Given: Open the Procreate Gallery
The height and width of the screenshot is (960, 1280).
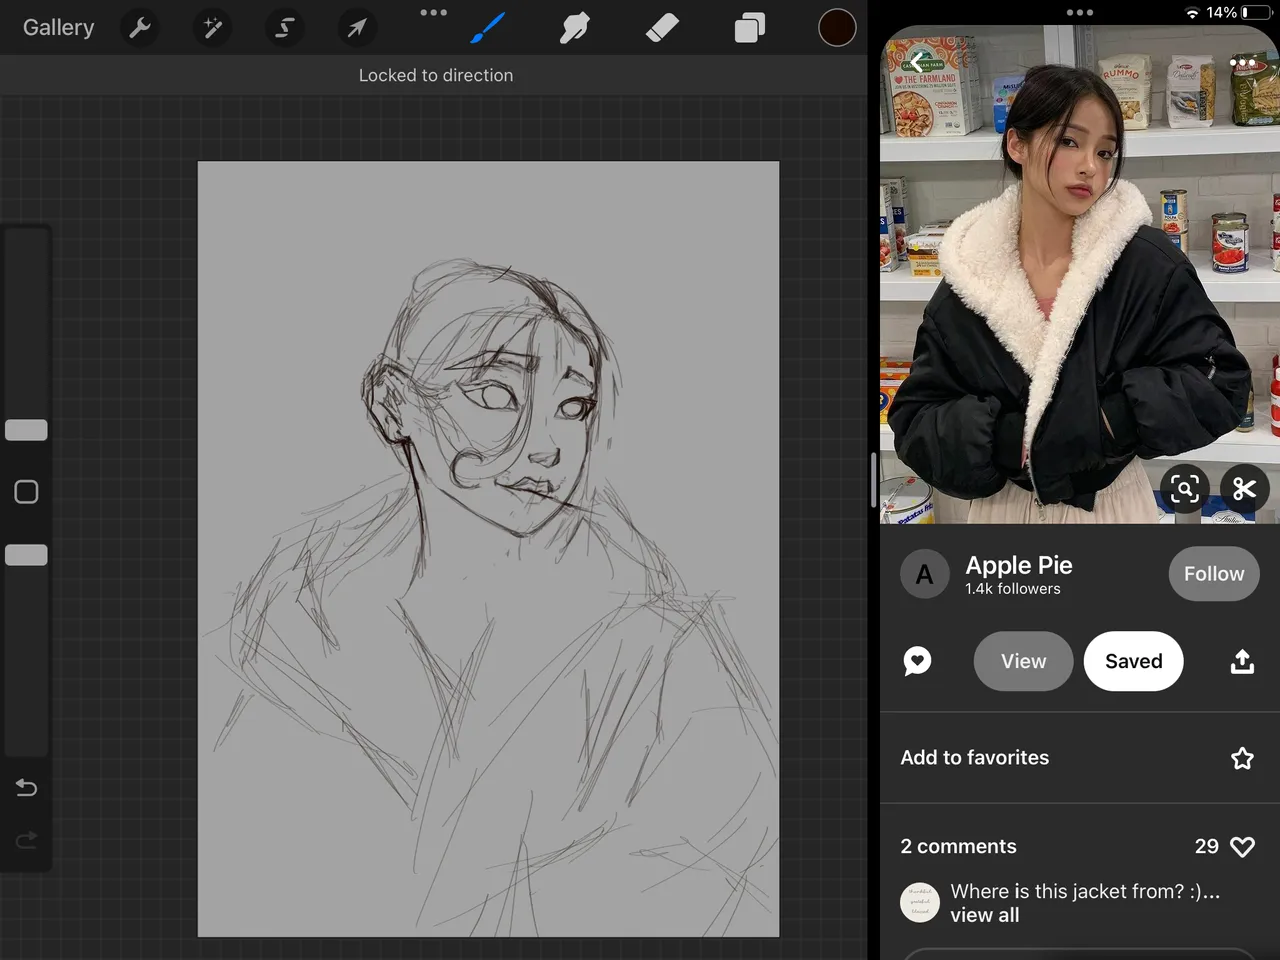Looking at the screenshot, I should click(58, 27).
